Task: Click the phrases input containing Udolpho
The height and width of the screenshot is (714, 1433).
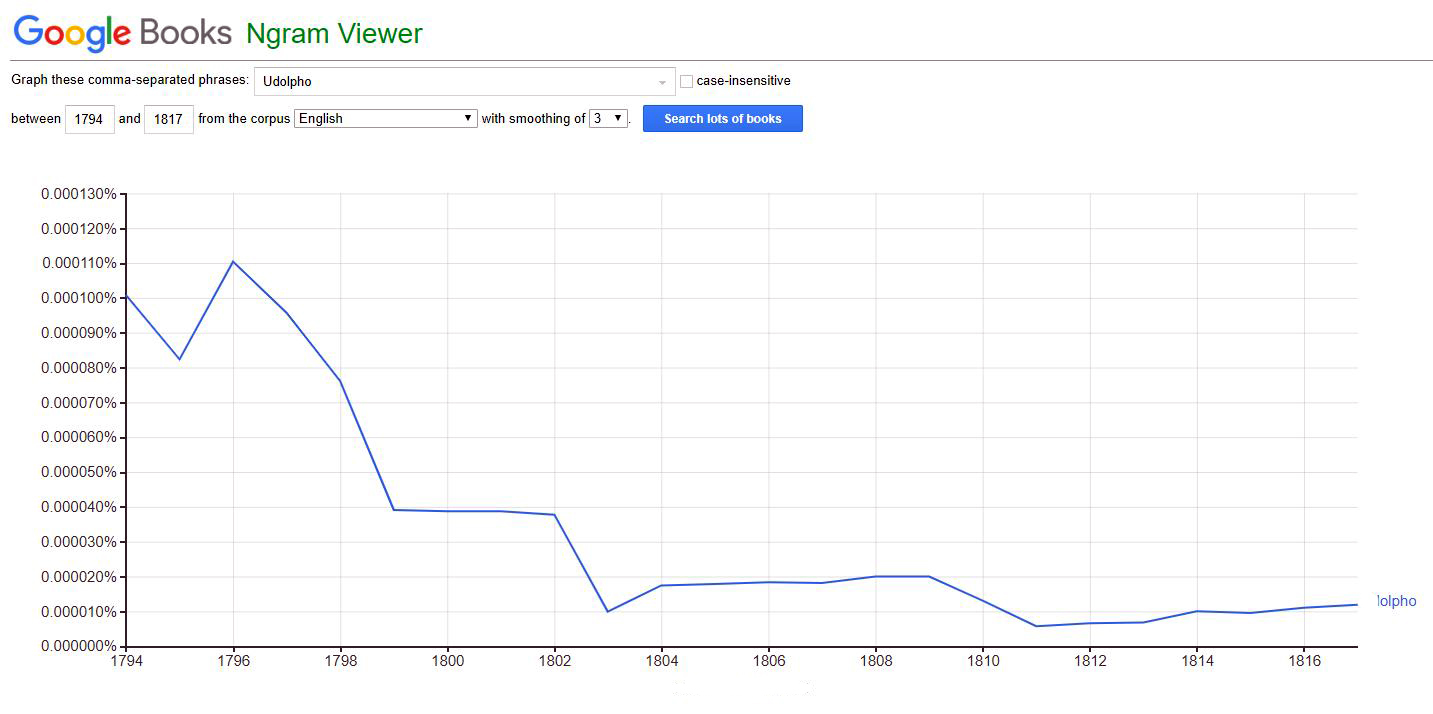Action: pyautogui.click(x=455, y=82)
